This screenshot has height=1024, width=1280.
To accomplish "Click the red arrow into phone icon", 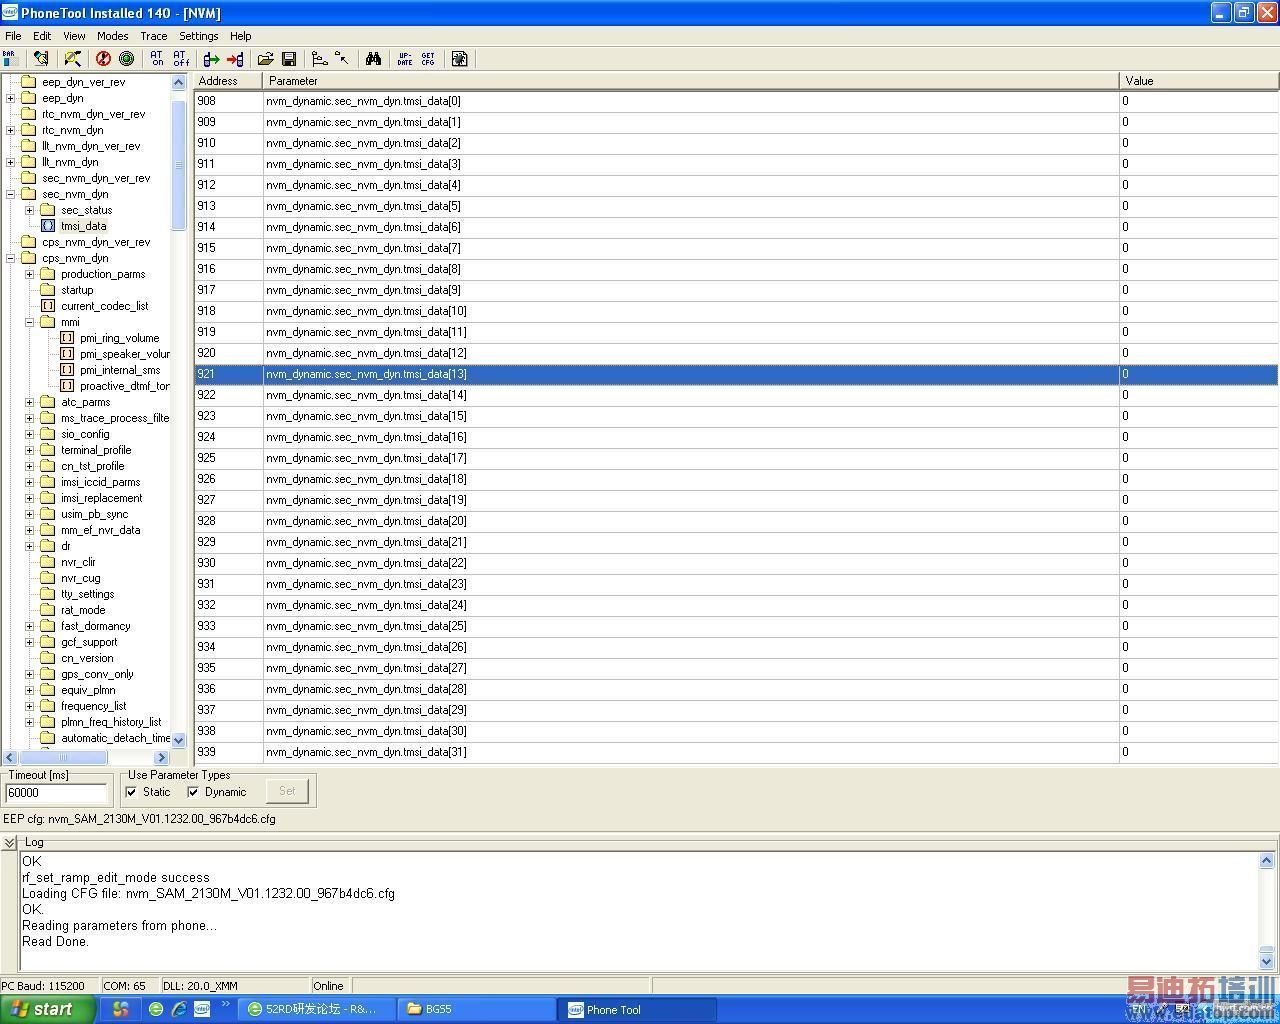I will (x=235, y=59).
